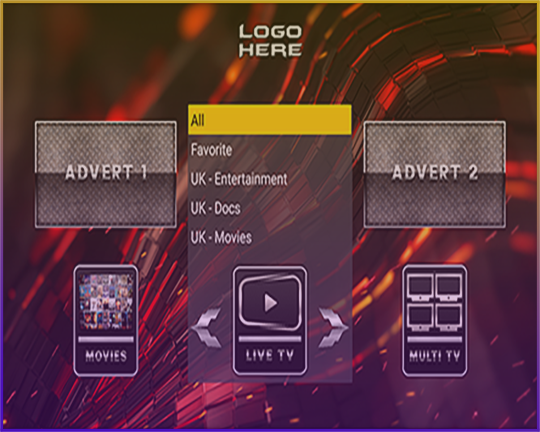Click the top-left monitor in Multi TV icon
Viewport: 540px width, 432px height.
click(x=420, y=288)
